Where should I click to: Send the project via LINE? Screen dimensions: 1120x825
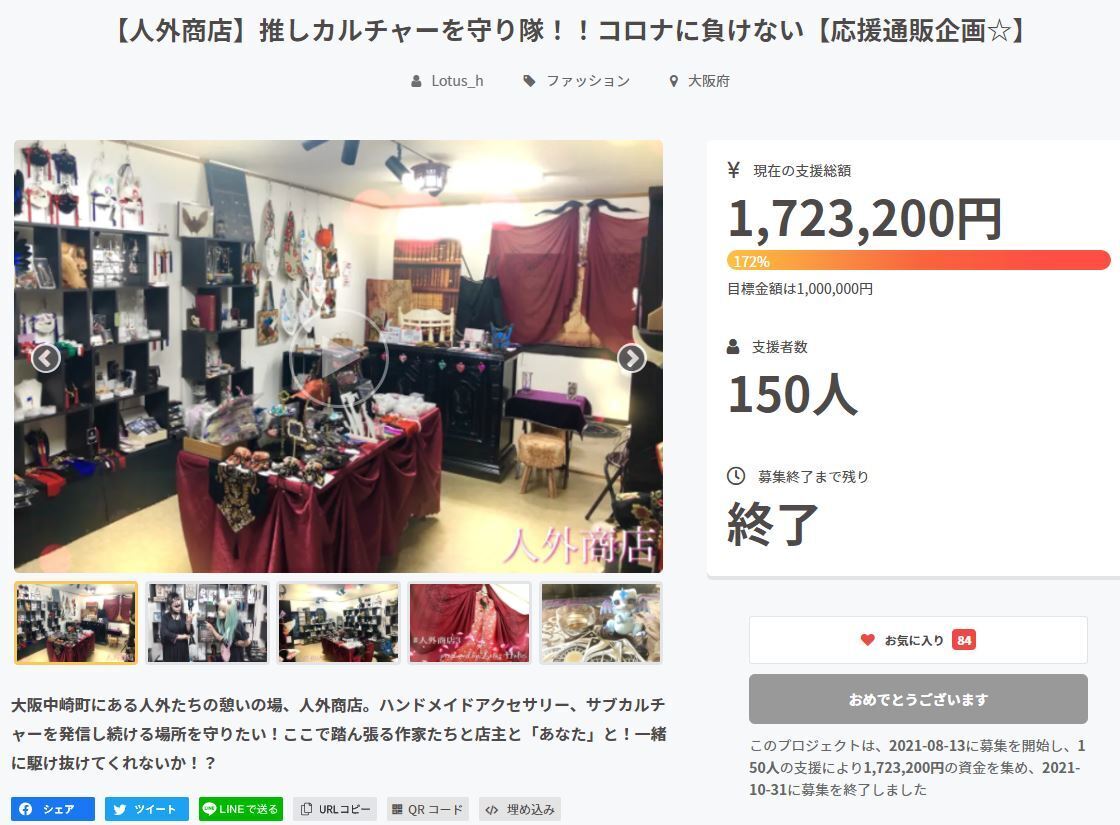coord(241,809)
